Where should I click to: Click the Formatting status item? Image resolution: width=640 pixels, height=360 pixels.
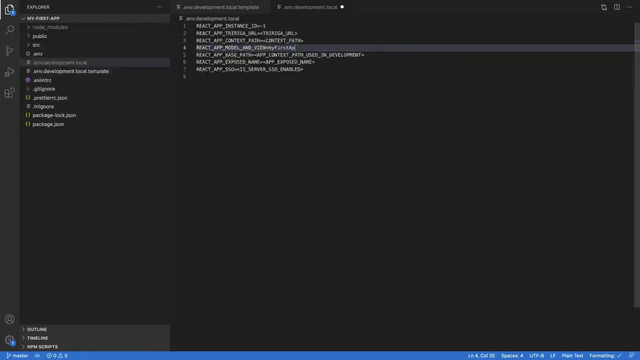pyautogui.click(x=605, y=356)
